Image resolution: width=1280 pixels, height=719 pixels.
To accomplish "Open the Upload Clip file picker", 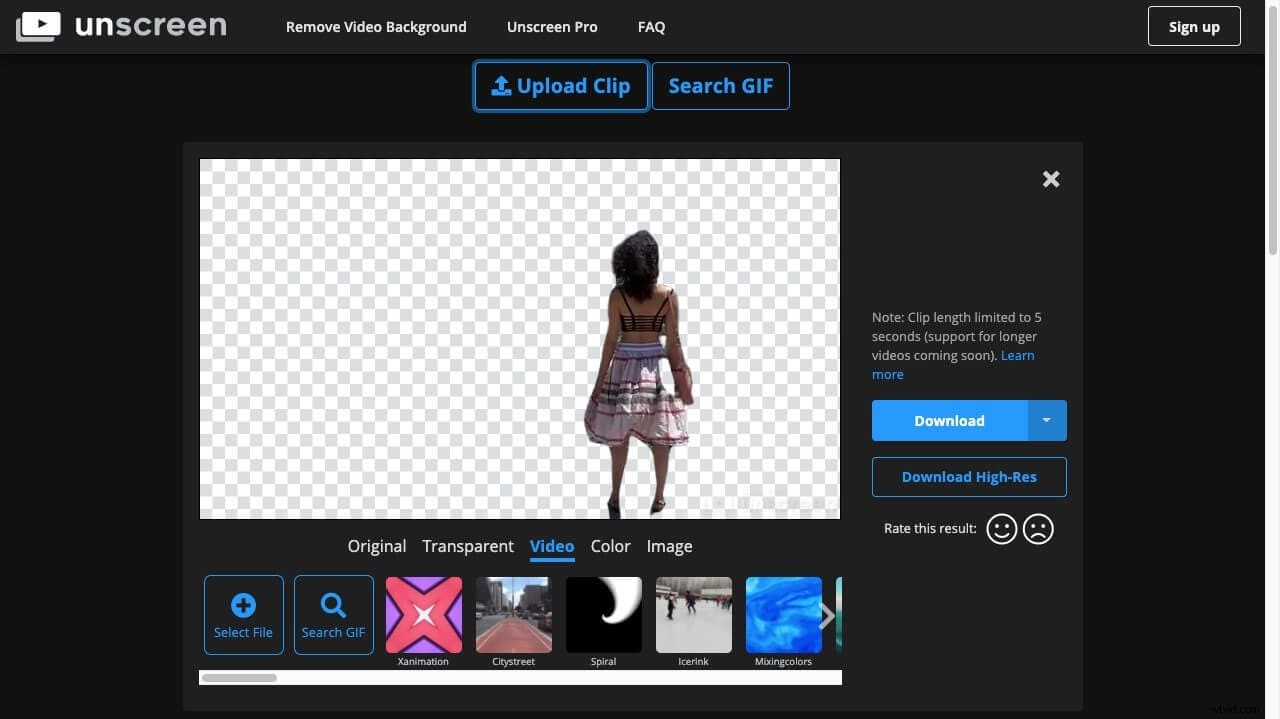I will [560, 86].
